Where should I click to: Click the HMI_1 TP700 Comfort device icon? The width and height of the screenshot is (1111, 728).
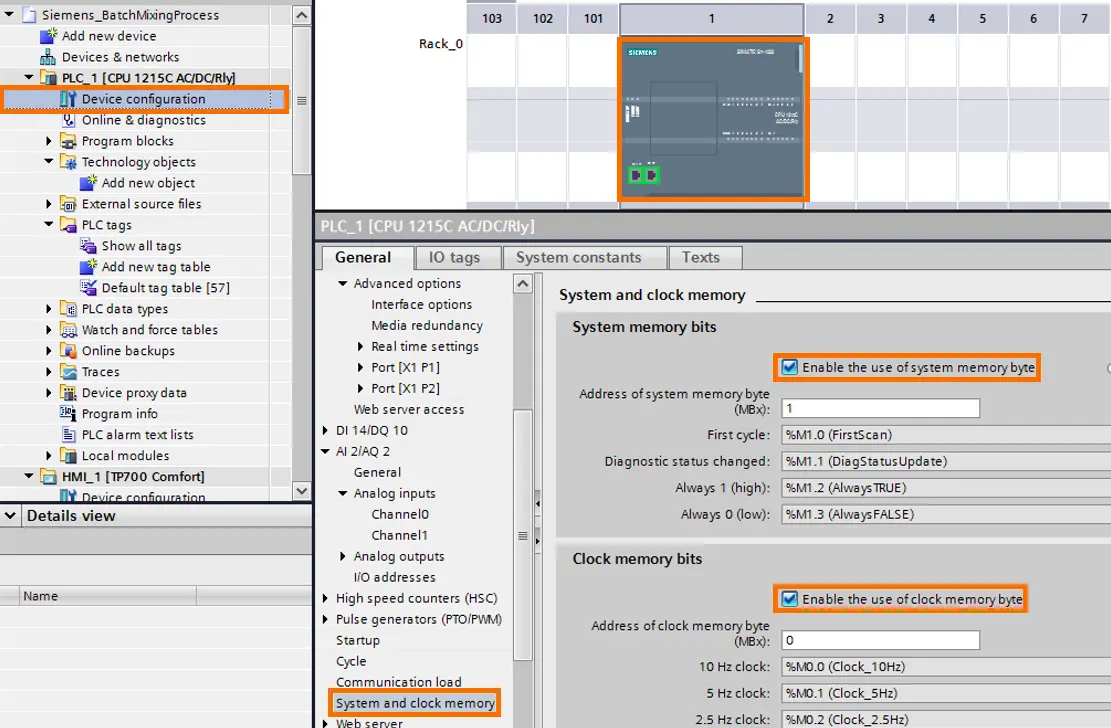pyautogui.click(x=48, y=476)
